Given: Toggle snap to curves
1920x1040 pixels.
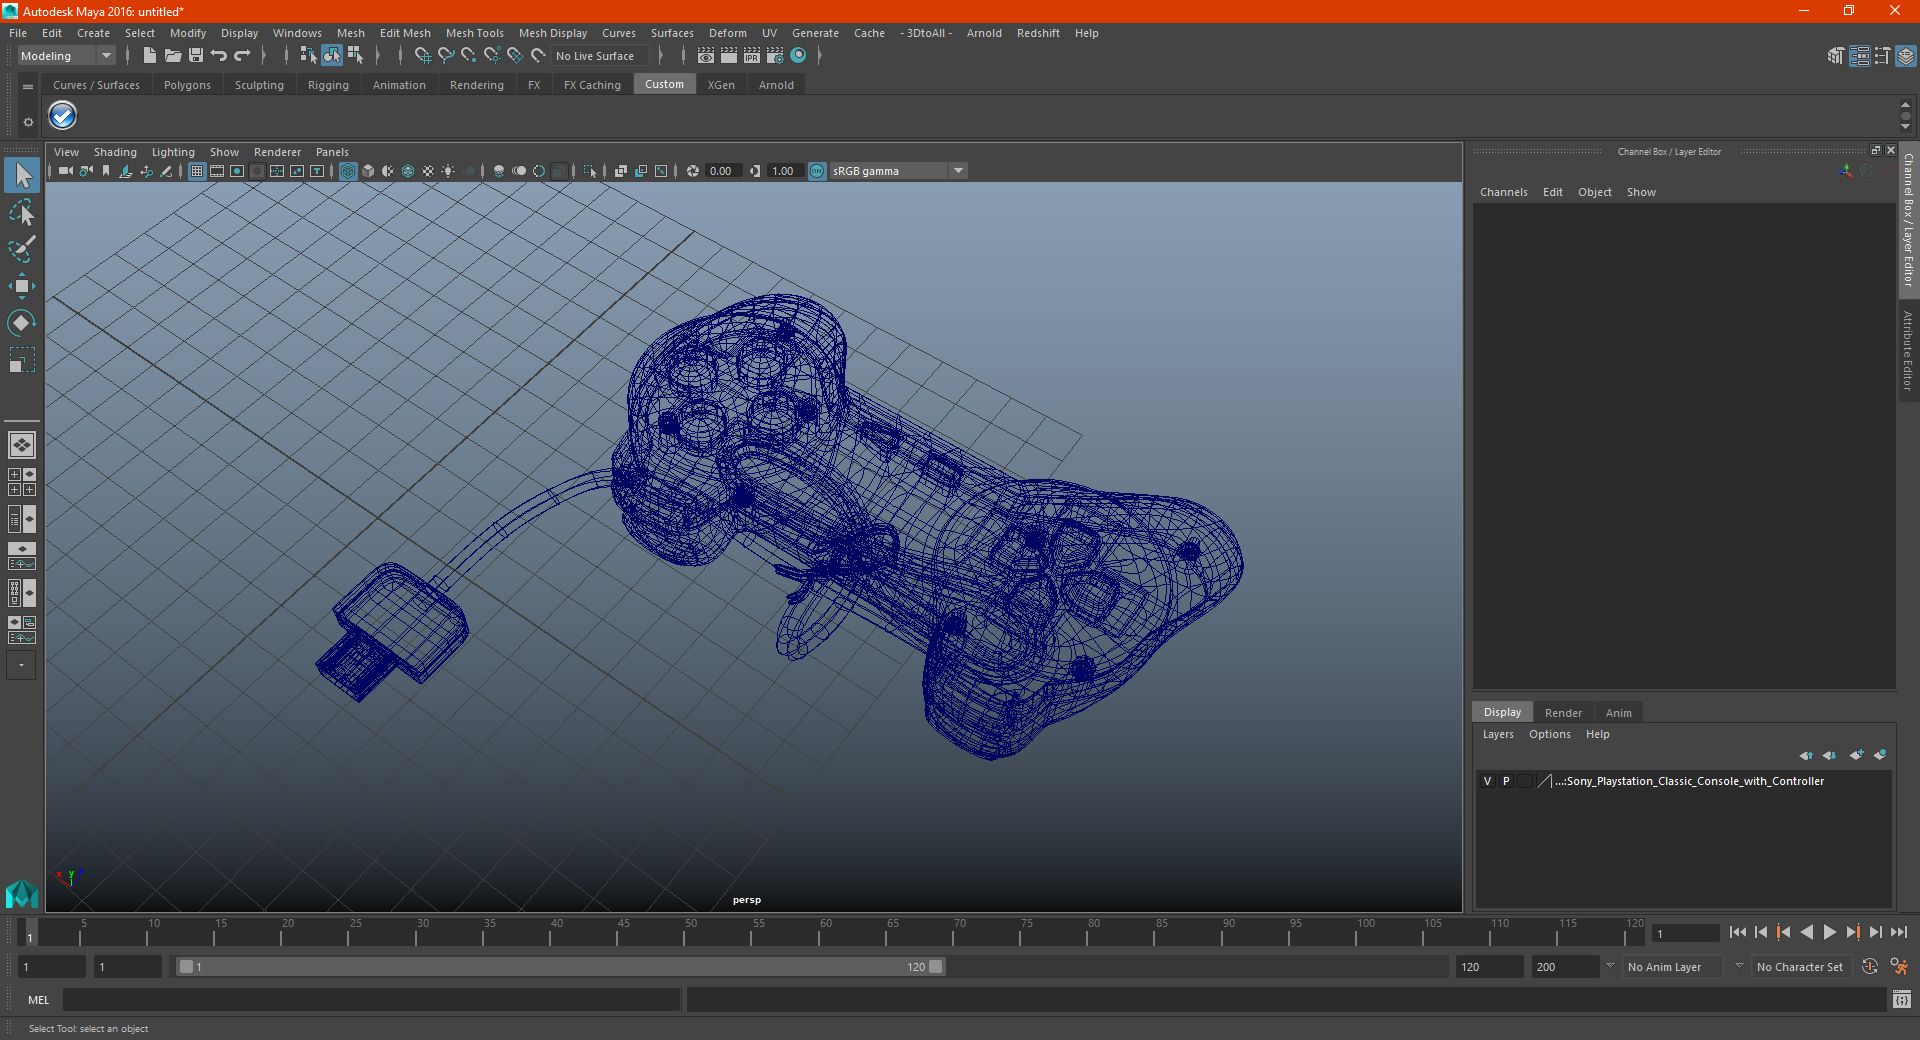Looking at the screenshot, I should click(x=445, y=56).
